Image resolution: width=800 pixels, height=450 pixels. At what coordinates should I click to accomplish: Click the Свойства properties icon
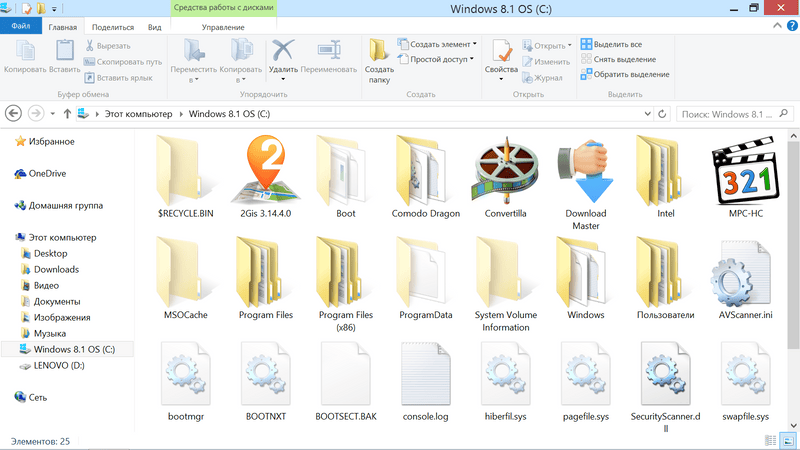click(502, 51)
